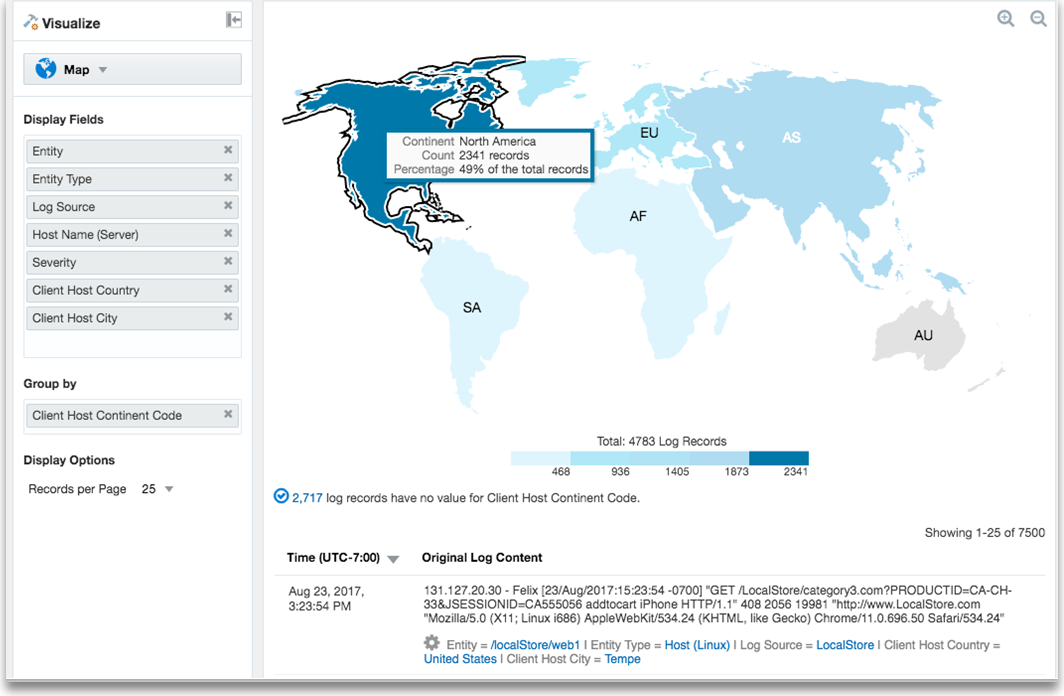Remove the Entity Type display field

[228, 178]
